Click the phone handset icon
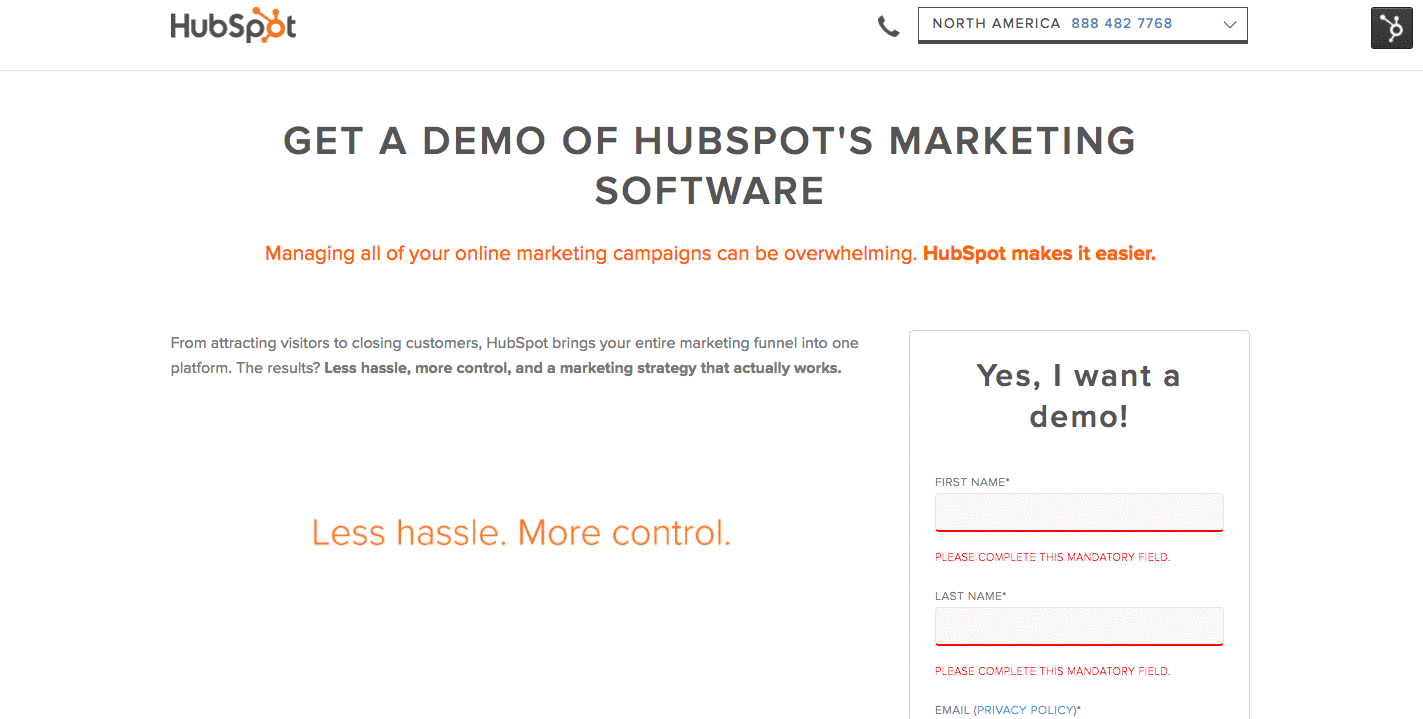The height and width of the screenshot is (719, 1423). click(x=888, y=27)
